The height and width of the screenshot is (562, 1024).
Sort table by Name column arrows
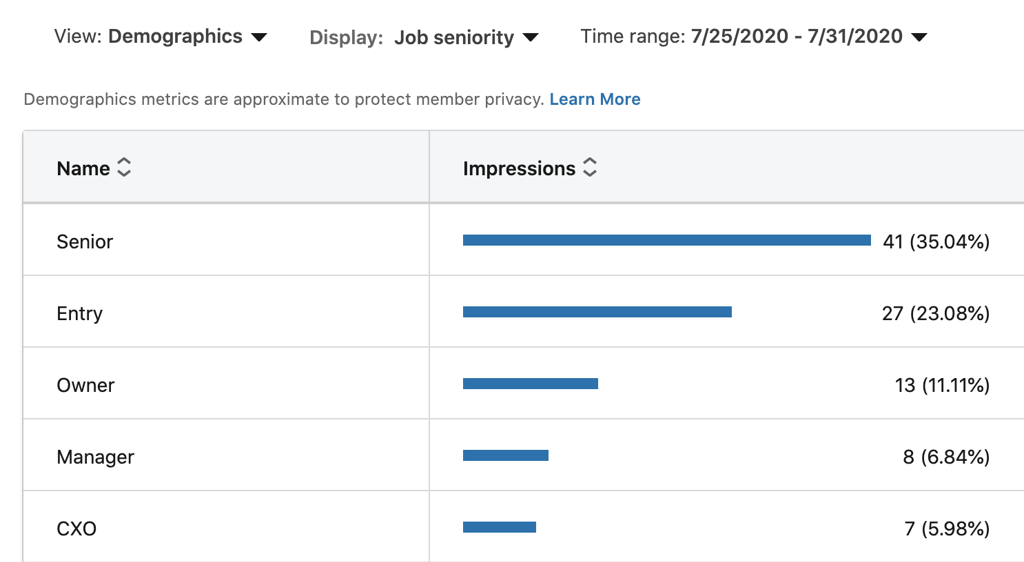point(124,168)
